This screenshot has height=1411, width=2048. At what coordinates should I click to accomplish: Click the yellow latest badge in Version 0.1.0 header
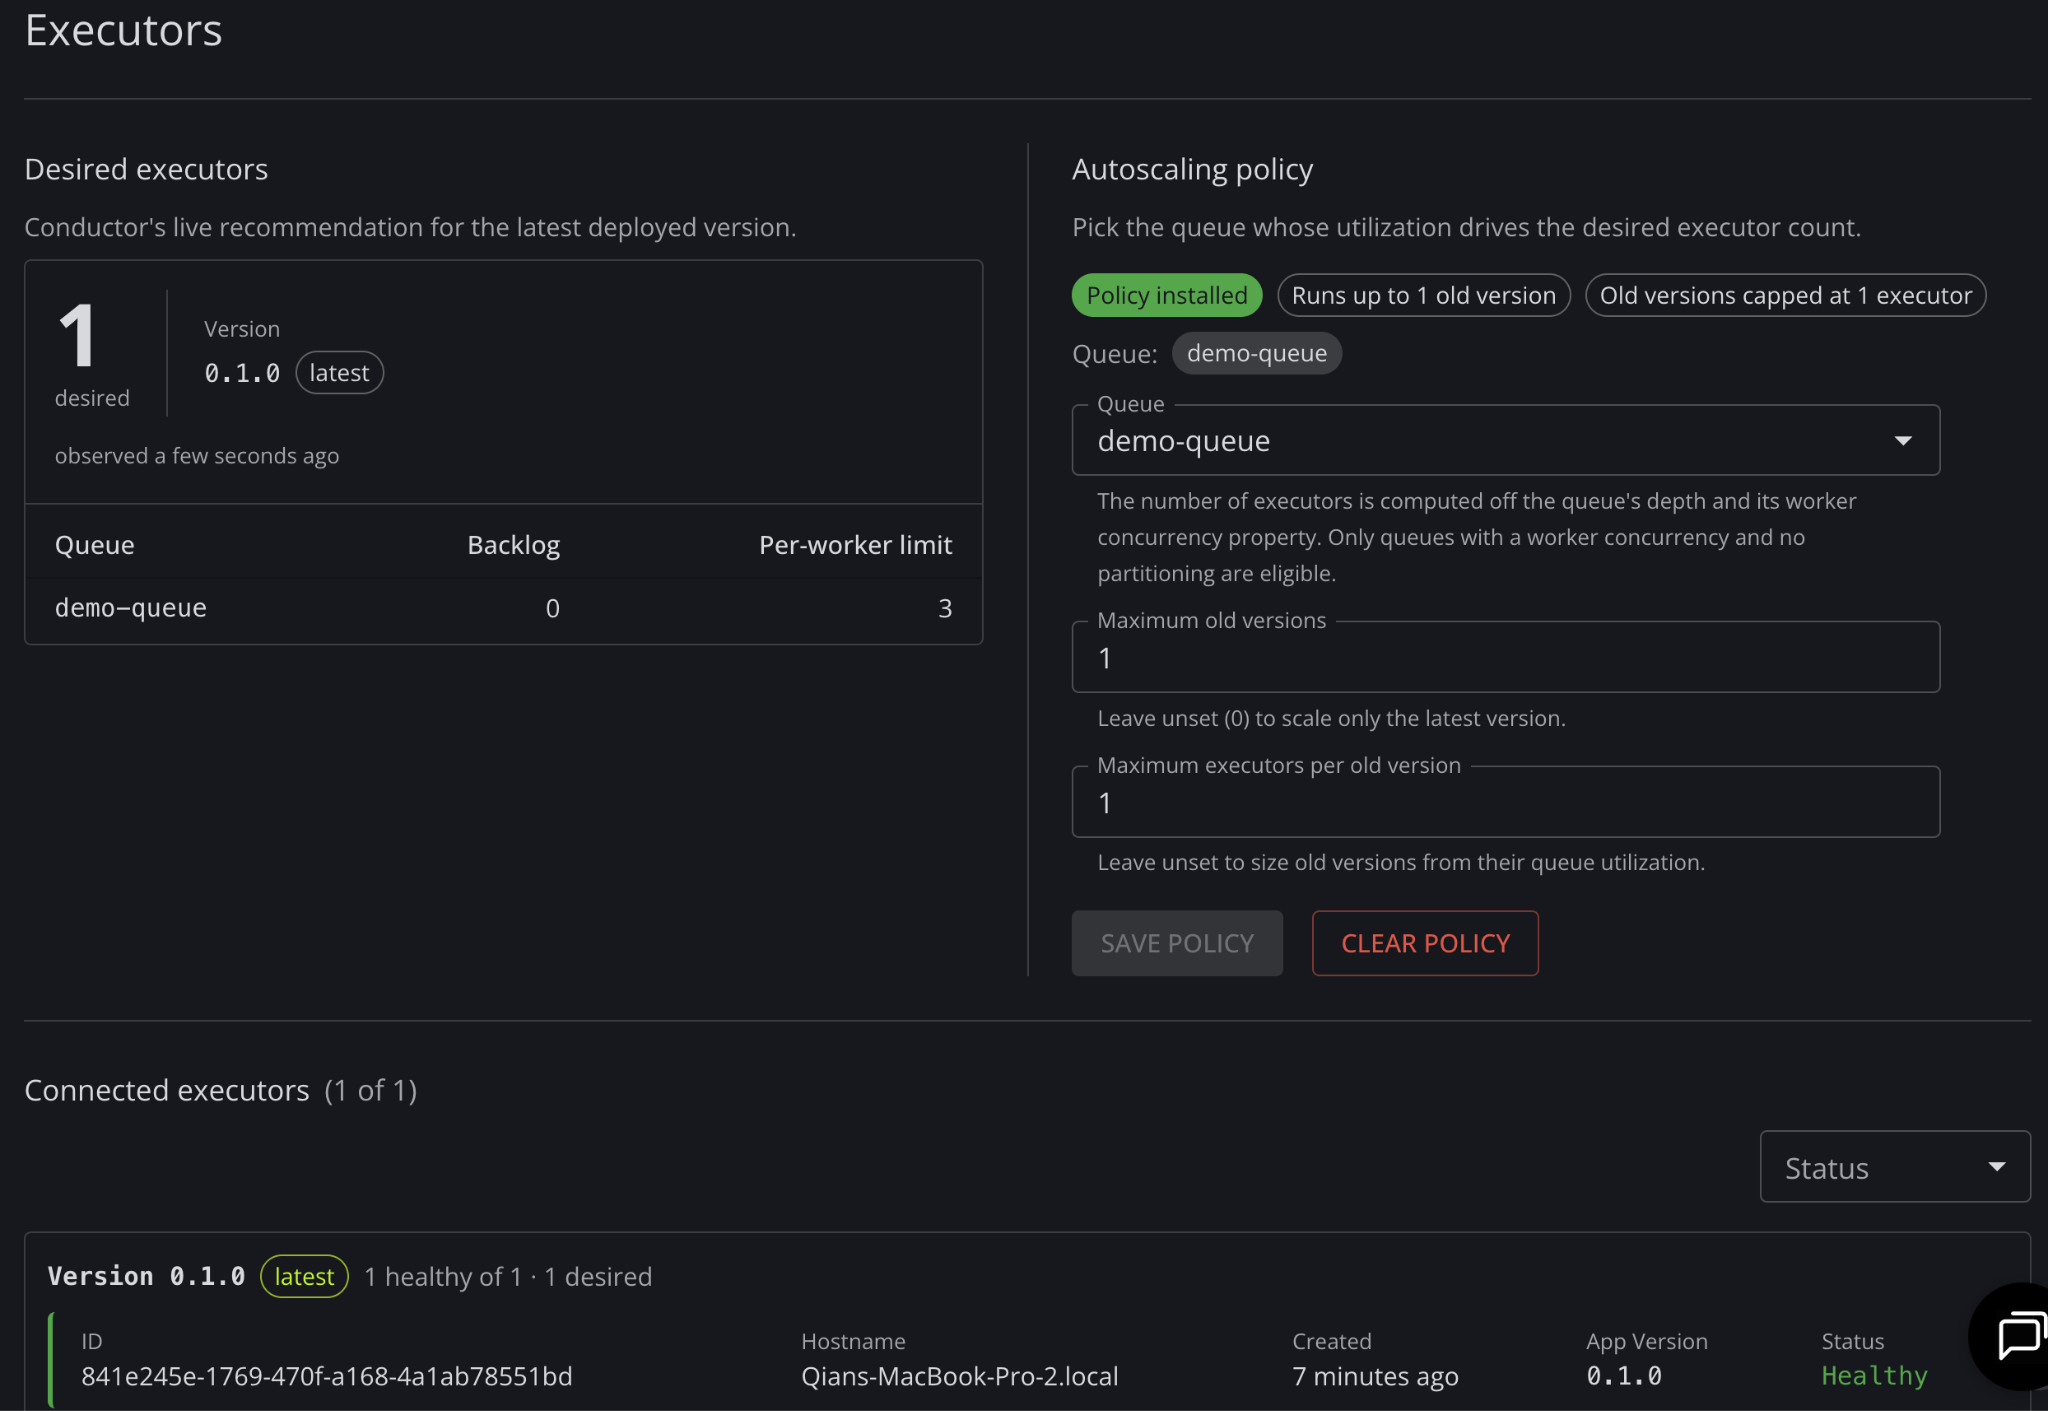(304, 1276)
